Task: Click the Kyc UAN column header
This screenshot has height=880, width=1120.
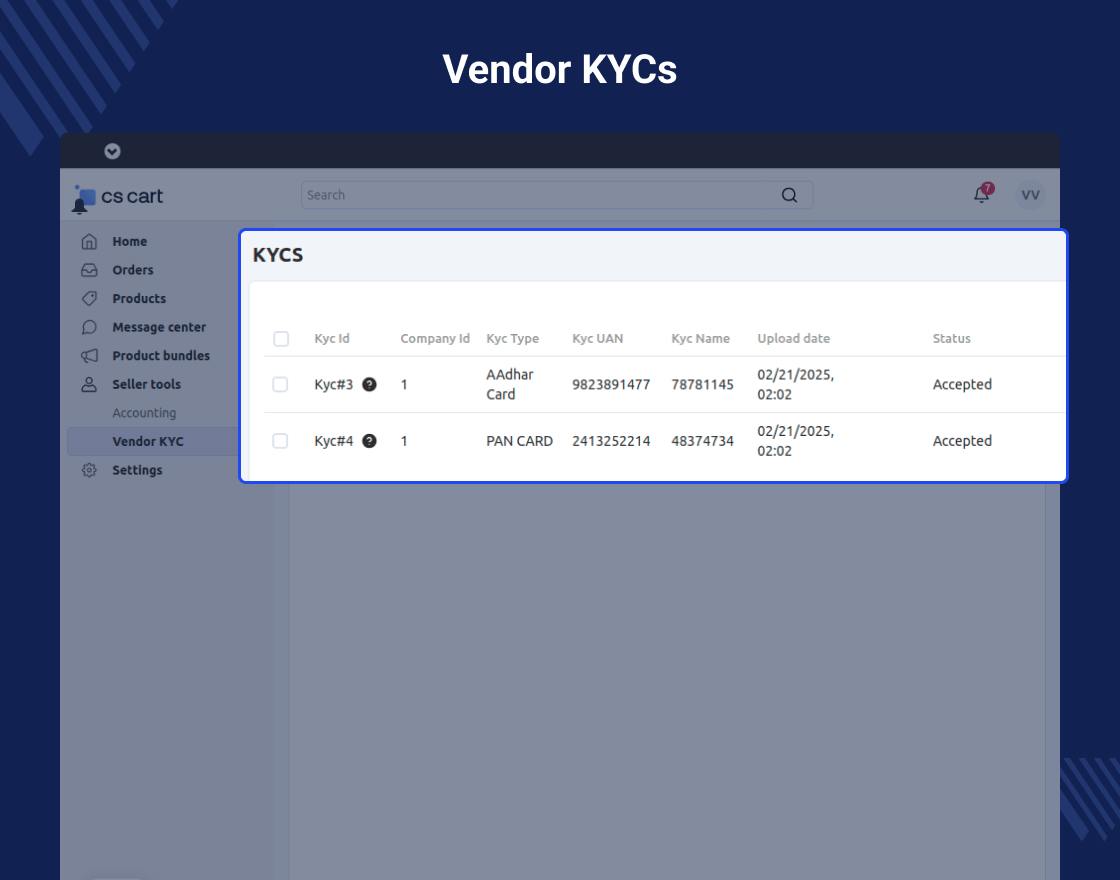Action: point(597,339)
